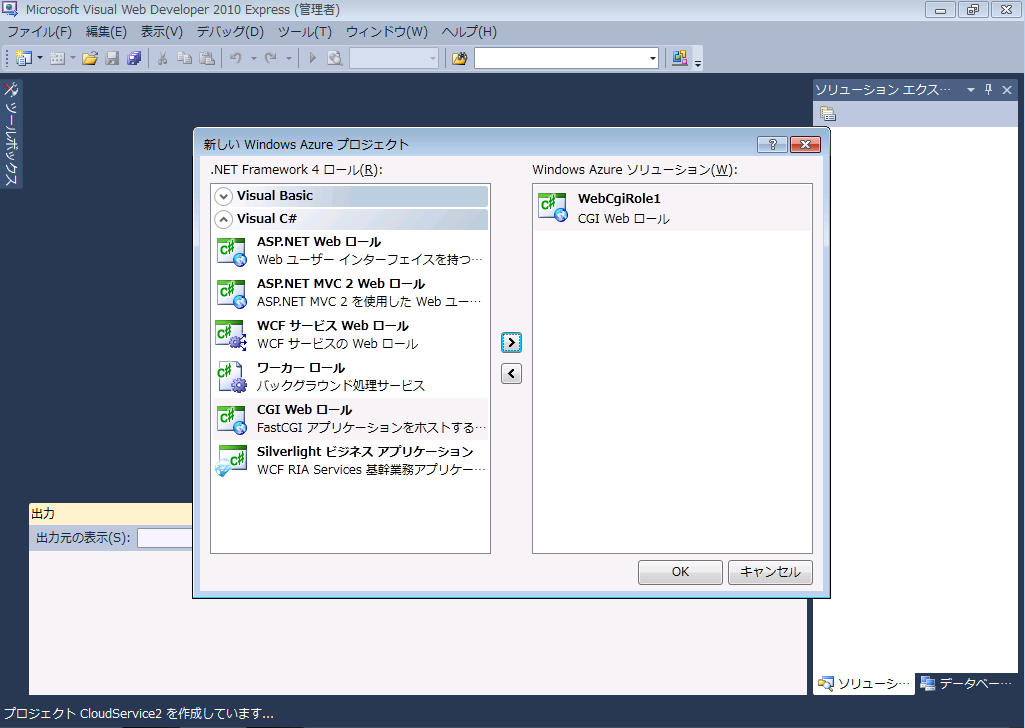Click the Open File folder icon

tap(90, 58)
